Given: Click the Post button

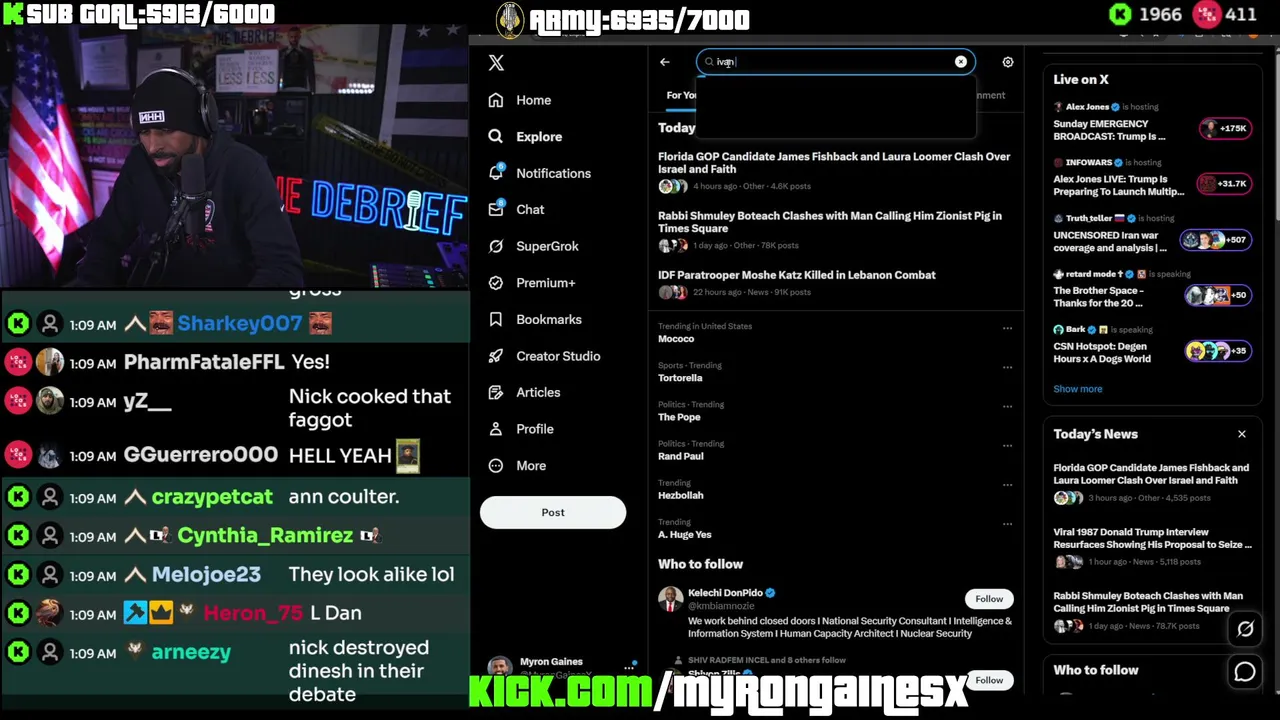Looking at the screenshot, I should click(x=553, y=512).
